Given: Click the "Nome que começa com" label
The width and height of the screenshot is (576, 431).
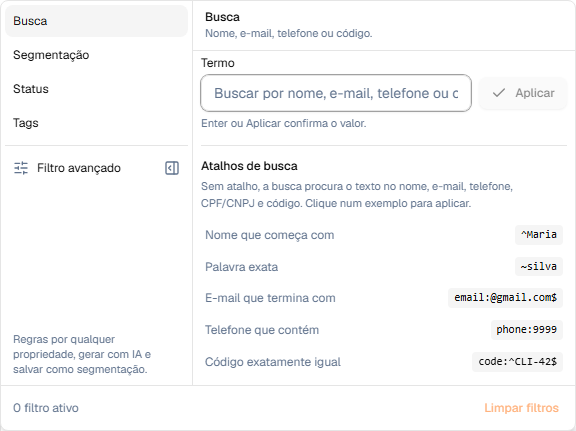Looking at the screenshot, I should (x=270, y=235).
